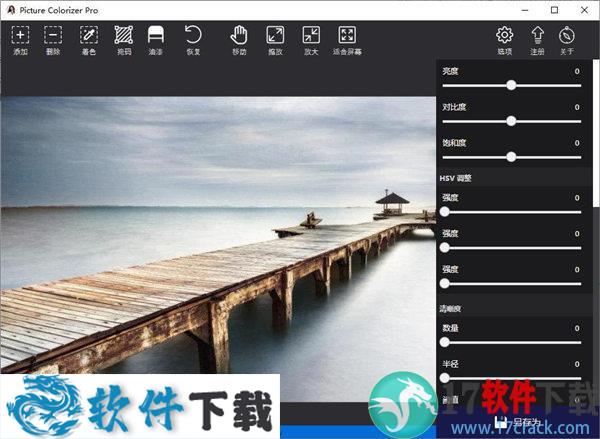The width and height of the screenshot is (600, 439).
Task: Click the 对比度 (Contrast) slider handle
Action: coord(511,121)
